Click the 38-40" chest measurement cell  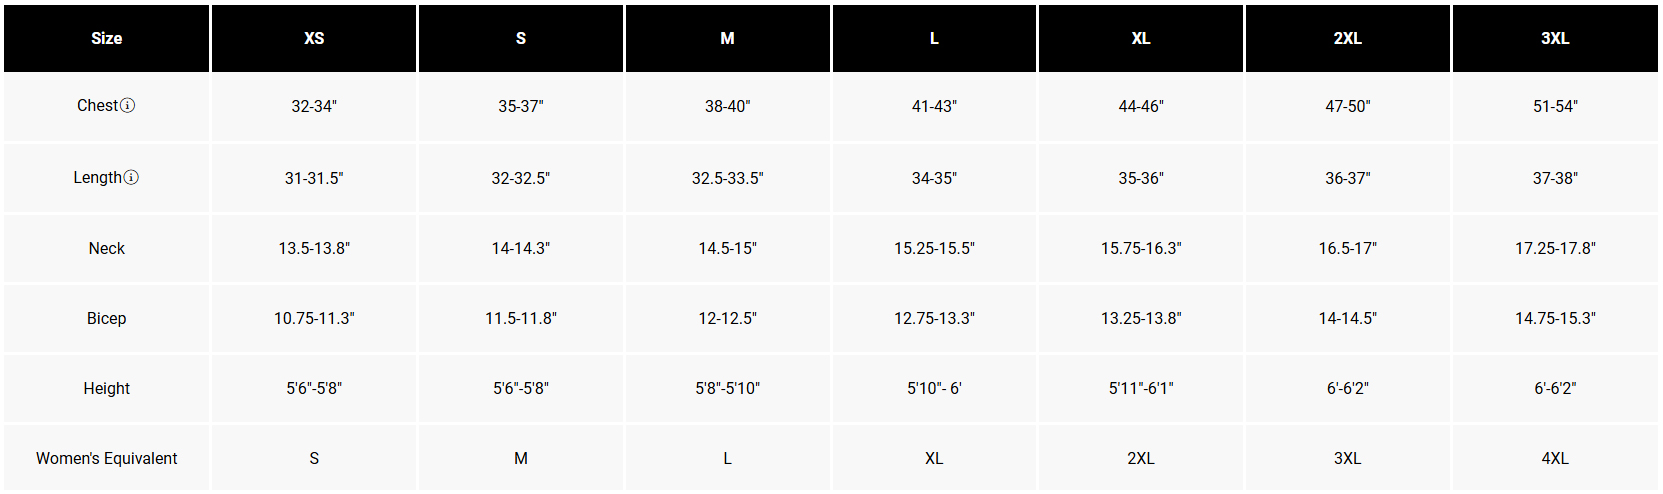pyautogui.click(x=728, y=106)
